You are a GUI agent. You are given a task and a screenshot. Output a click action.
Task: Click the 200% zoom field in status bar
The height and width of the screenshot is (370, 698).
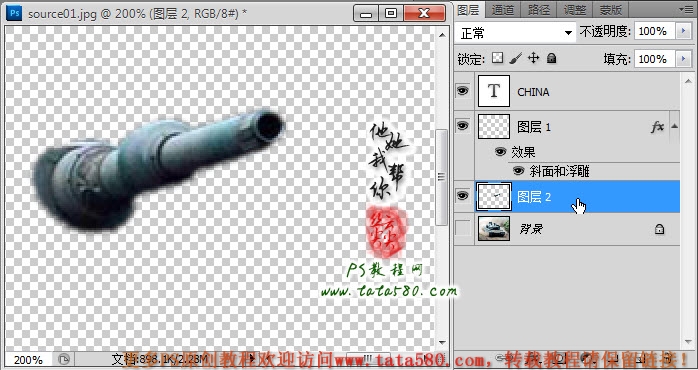[x=28, y=359]
